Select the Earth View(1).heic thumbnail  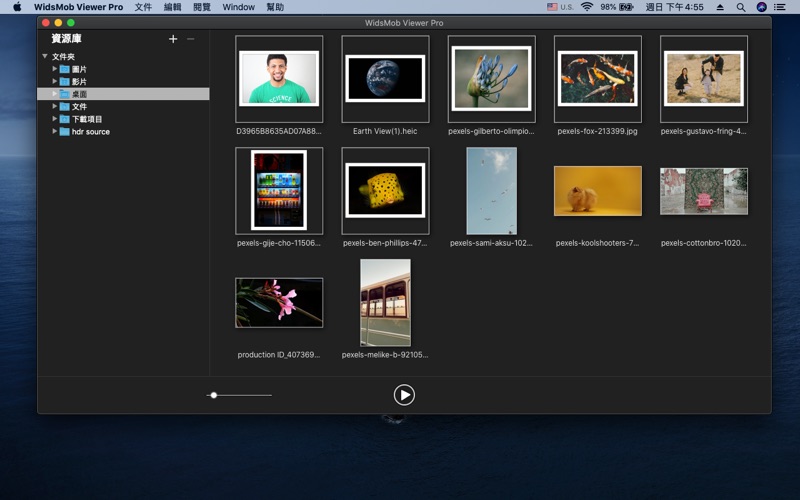coord(385,79)
